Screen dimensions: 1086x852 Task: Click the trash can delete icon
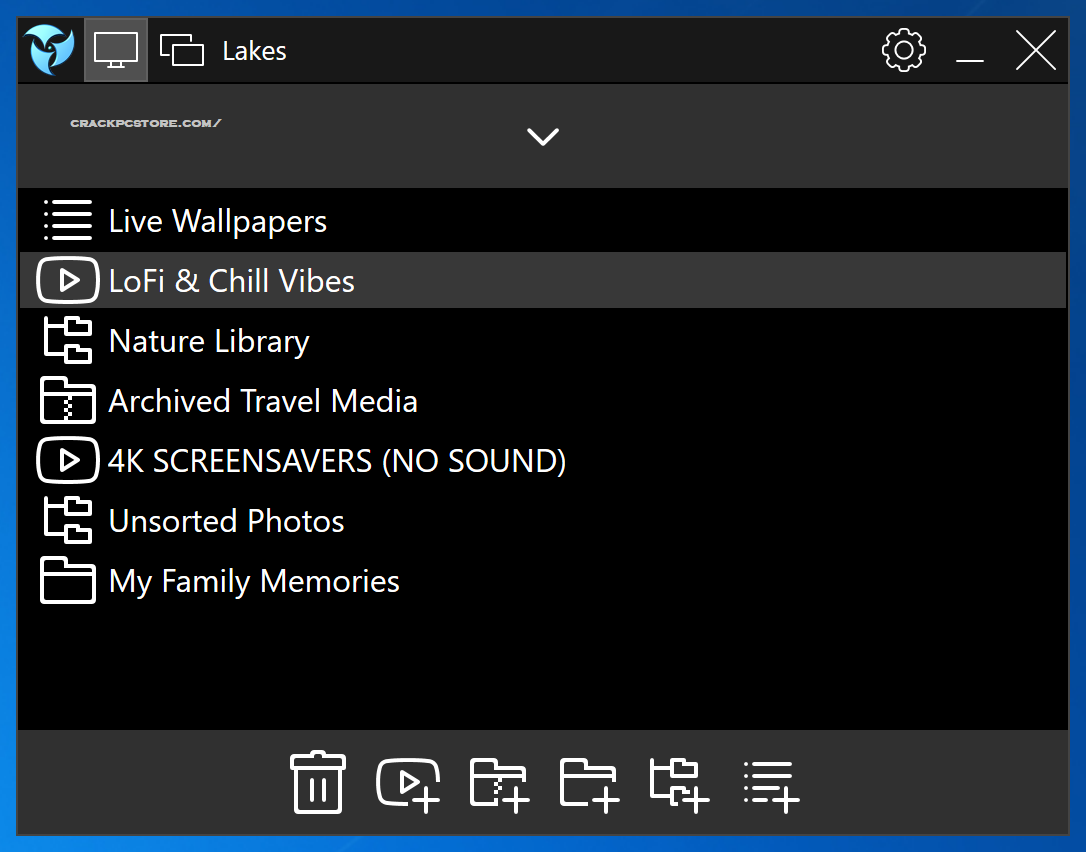pyautogui.click(x=318, y=782)
